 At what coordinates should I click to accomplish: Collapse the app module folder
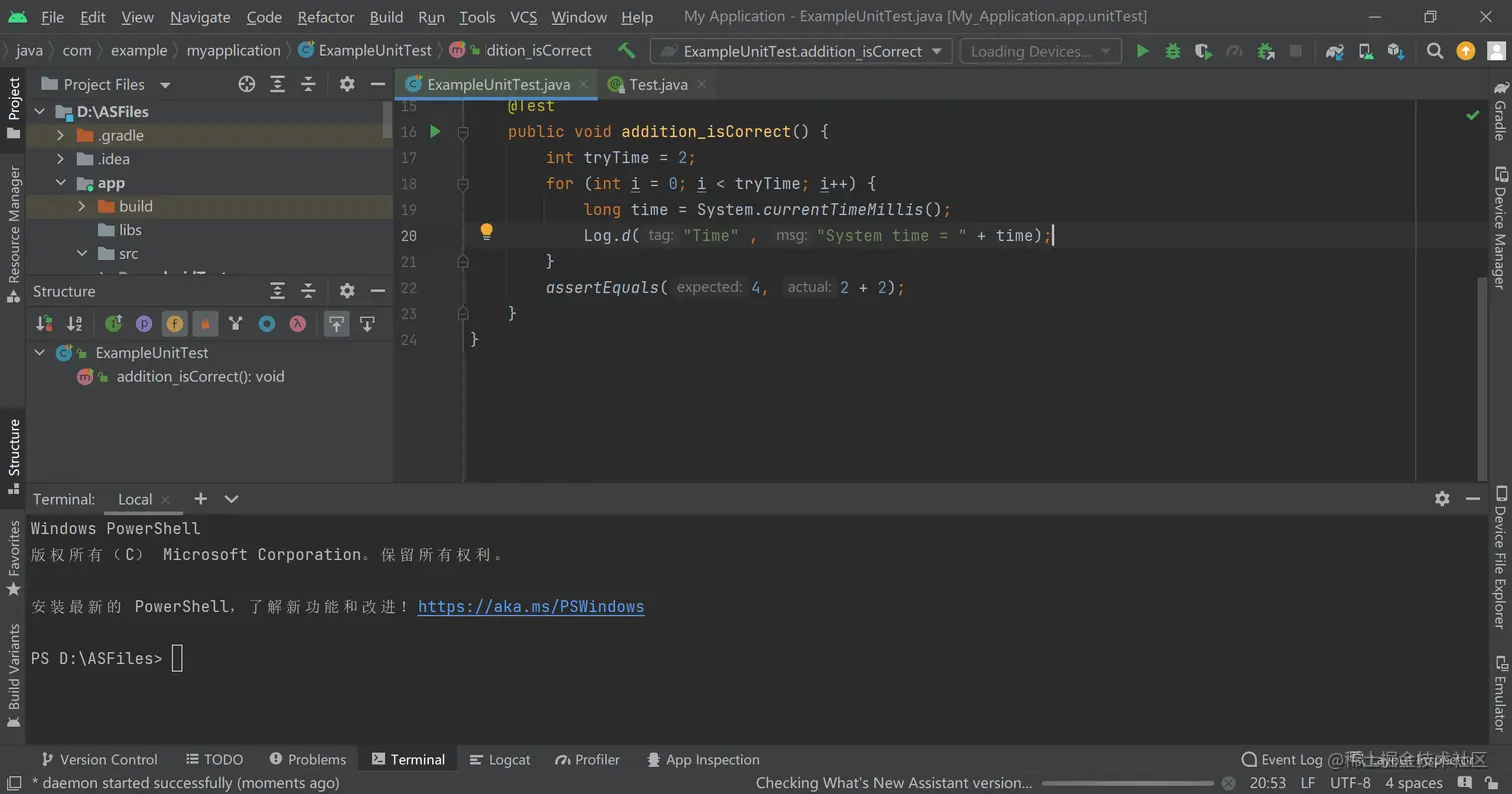pos(61,183)
